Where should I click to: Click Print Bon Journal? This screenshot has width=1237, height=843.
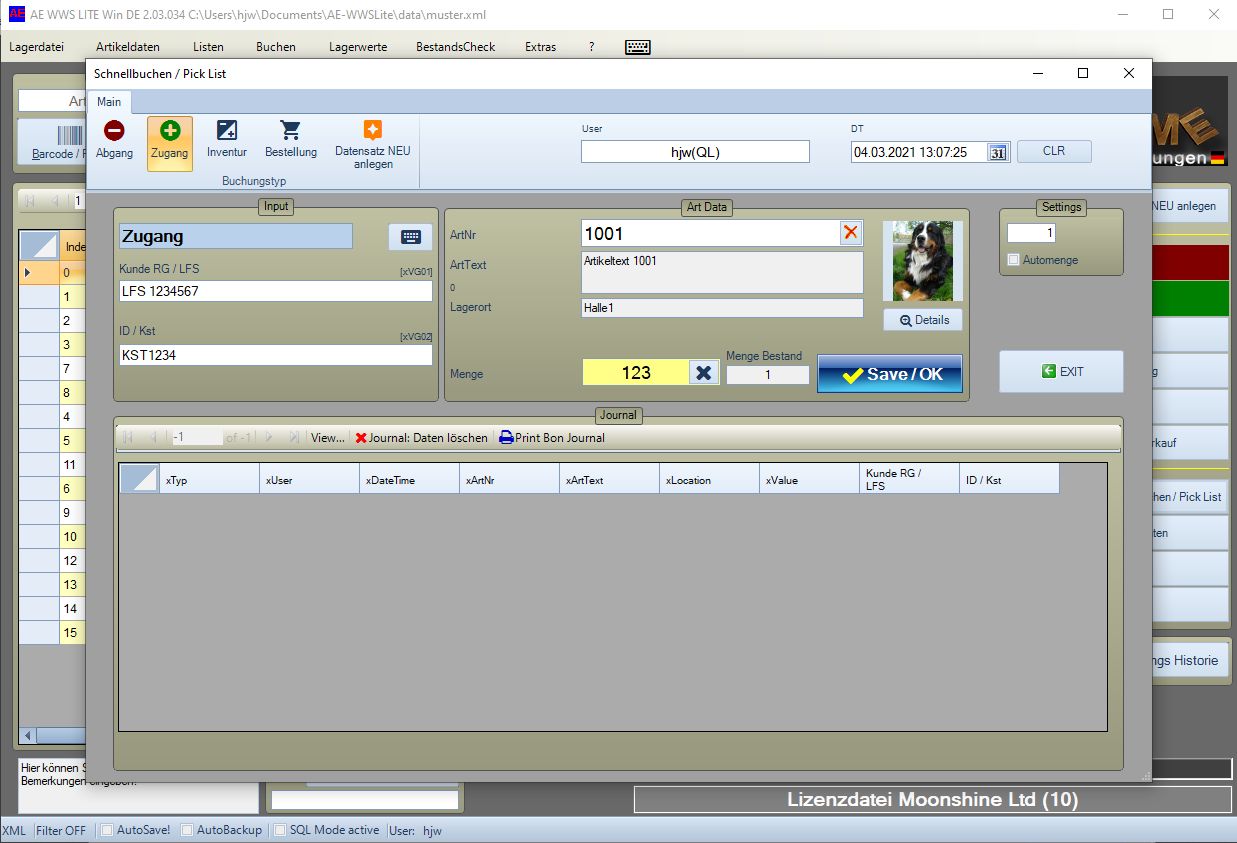(x=552, y=437)
